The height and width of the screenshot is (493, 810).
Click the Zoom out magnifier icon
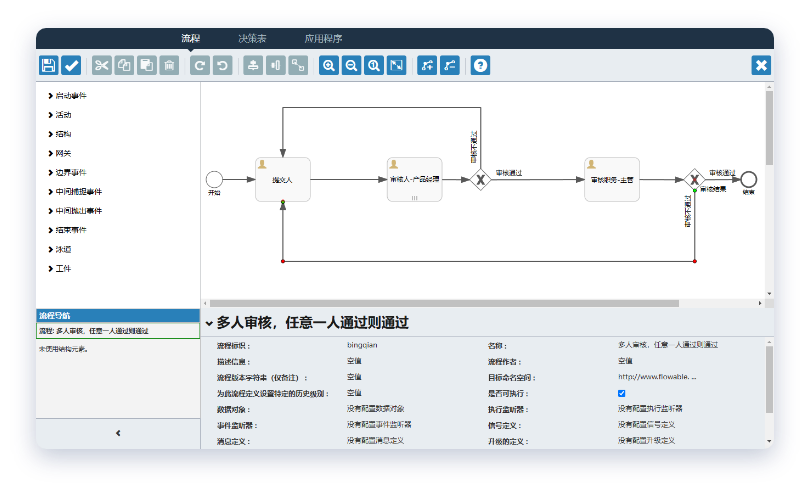351,65
